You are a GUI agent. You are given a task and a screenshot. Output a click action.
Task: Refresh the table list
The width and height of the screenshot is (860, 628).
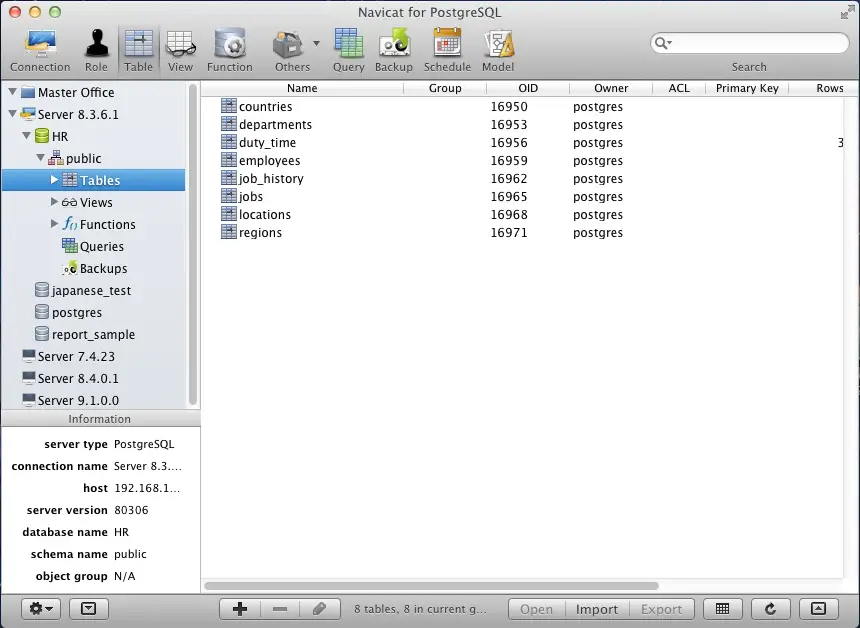pyautogui.click(x=771, y=609)
